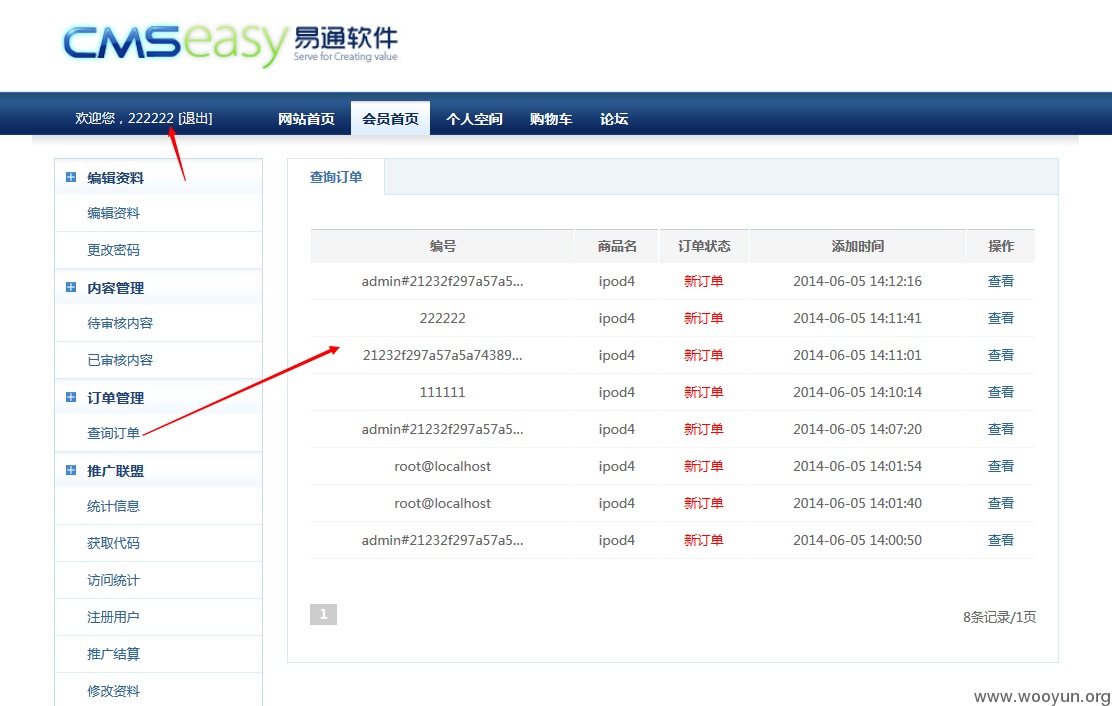Open 编辑资料 sidebar sub-link
The height and width of the screenshot is (706, 1112).
coord(113,213)
